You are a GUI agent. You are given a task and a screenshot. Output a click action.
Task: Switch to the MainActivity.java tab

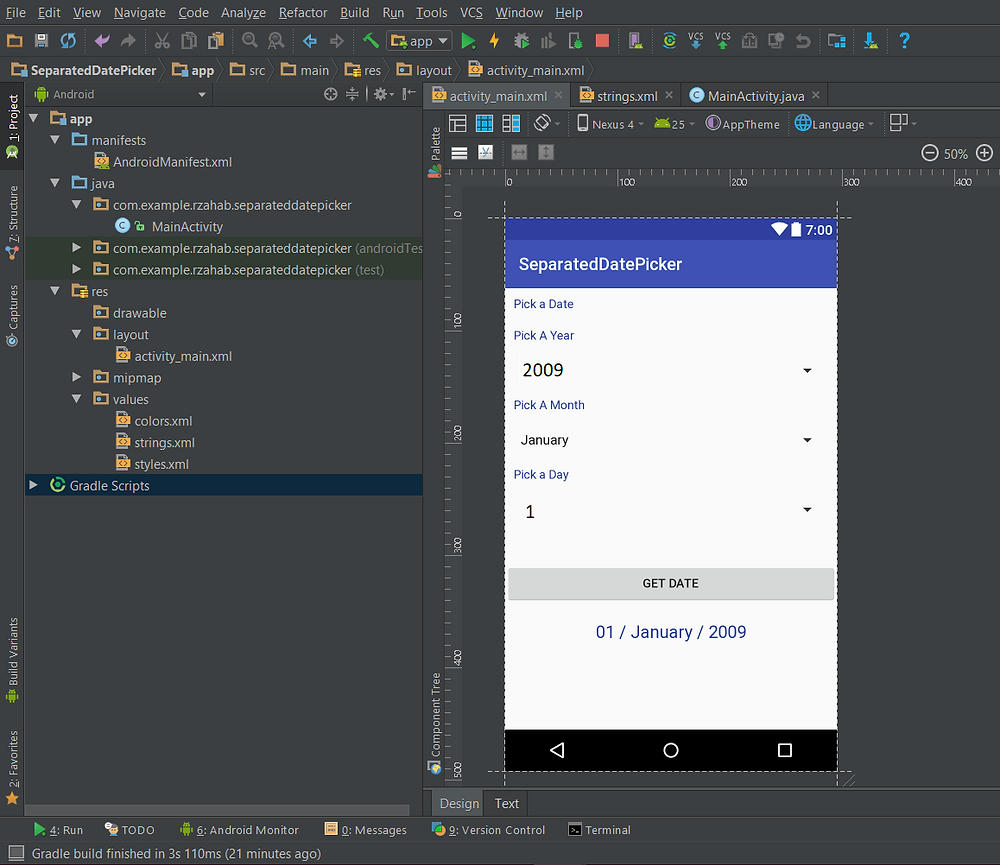[756, 96]
